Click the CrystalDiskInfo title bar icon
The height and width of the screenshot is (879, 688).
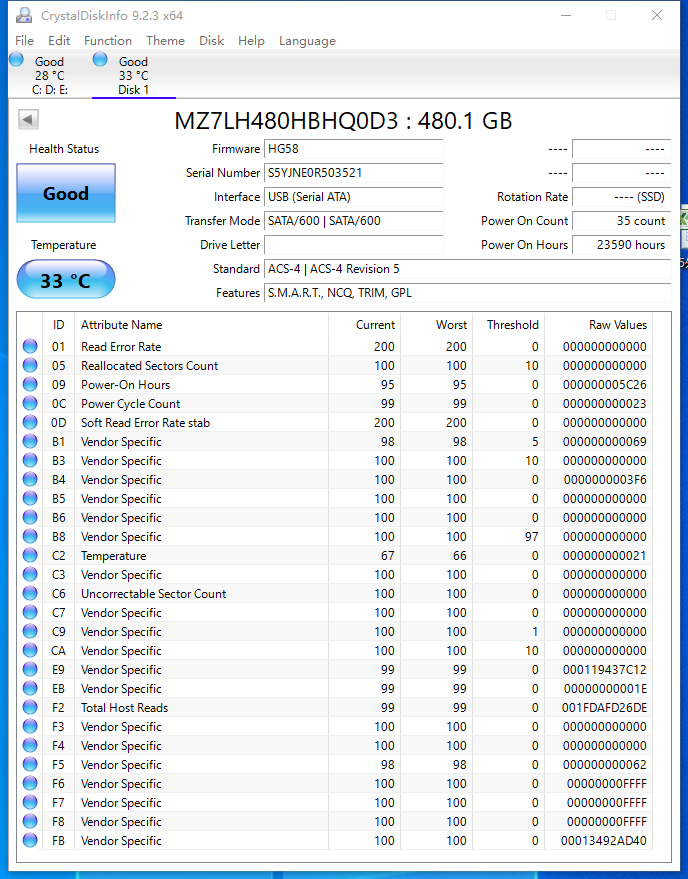[24, 15]
